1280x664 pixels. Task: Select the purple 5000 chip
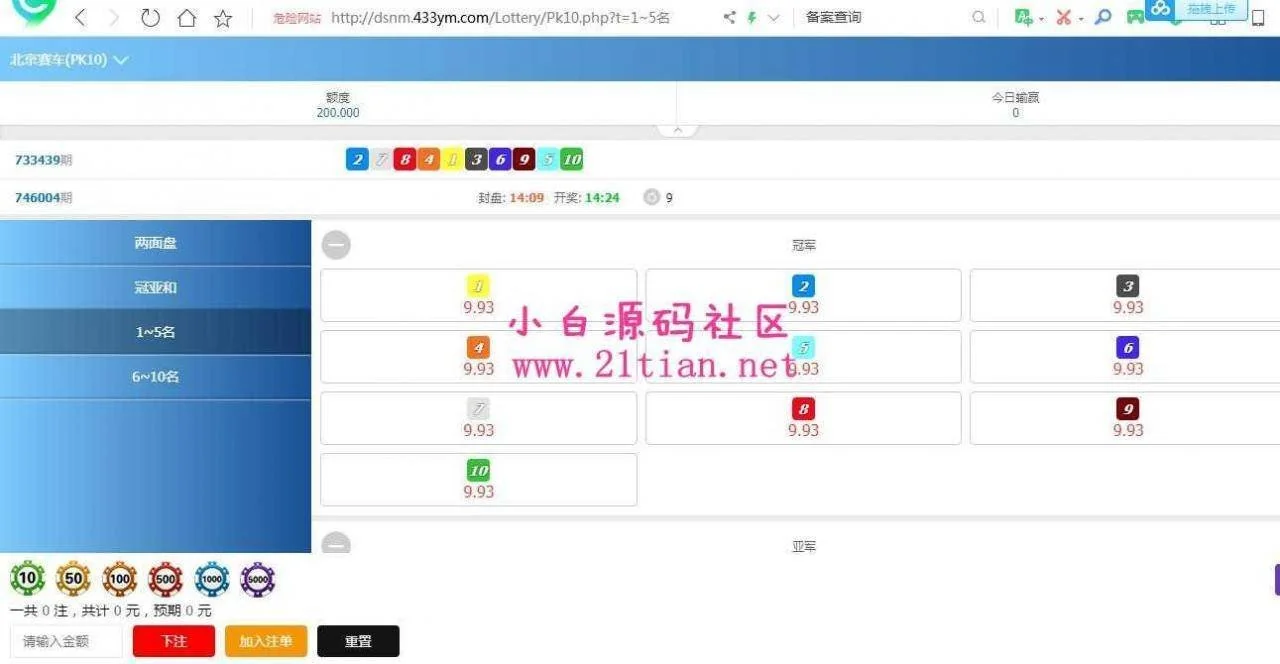coord(258,579)
